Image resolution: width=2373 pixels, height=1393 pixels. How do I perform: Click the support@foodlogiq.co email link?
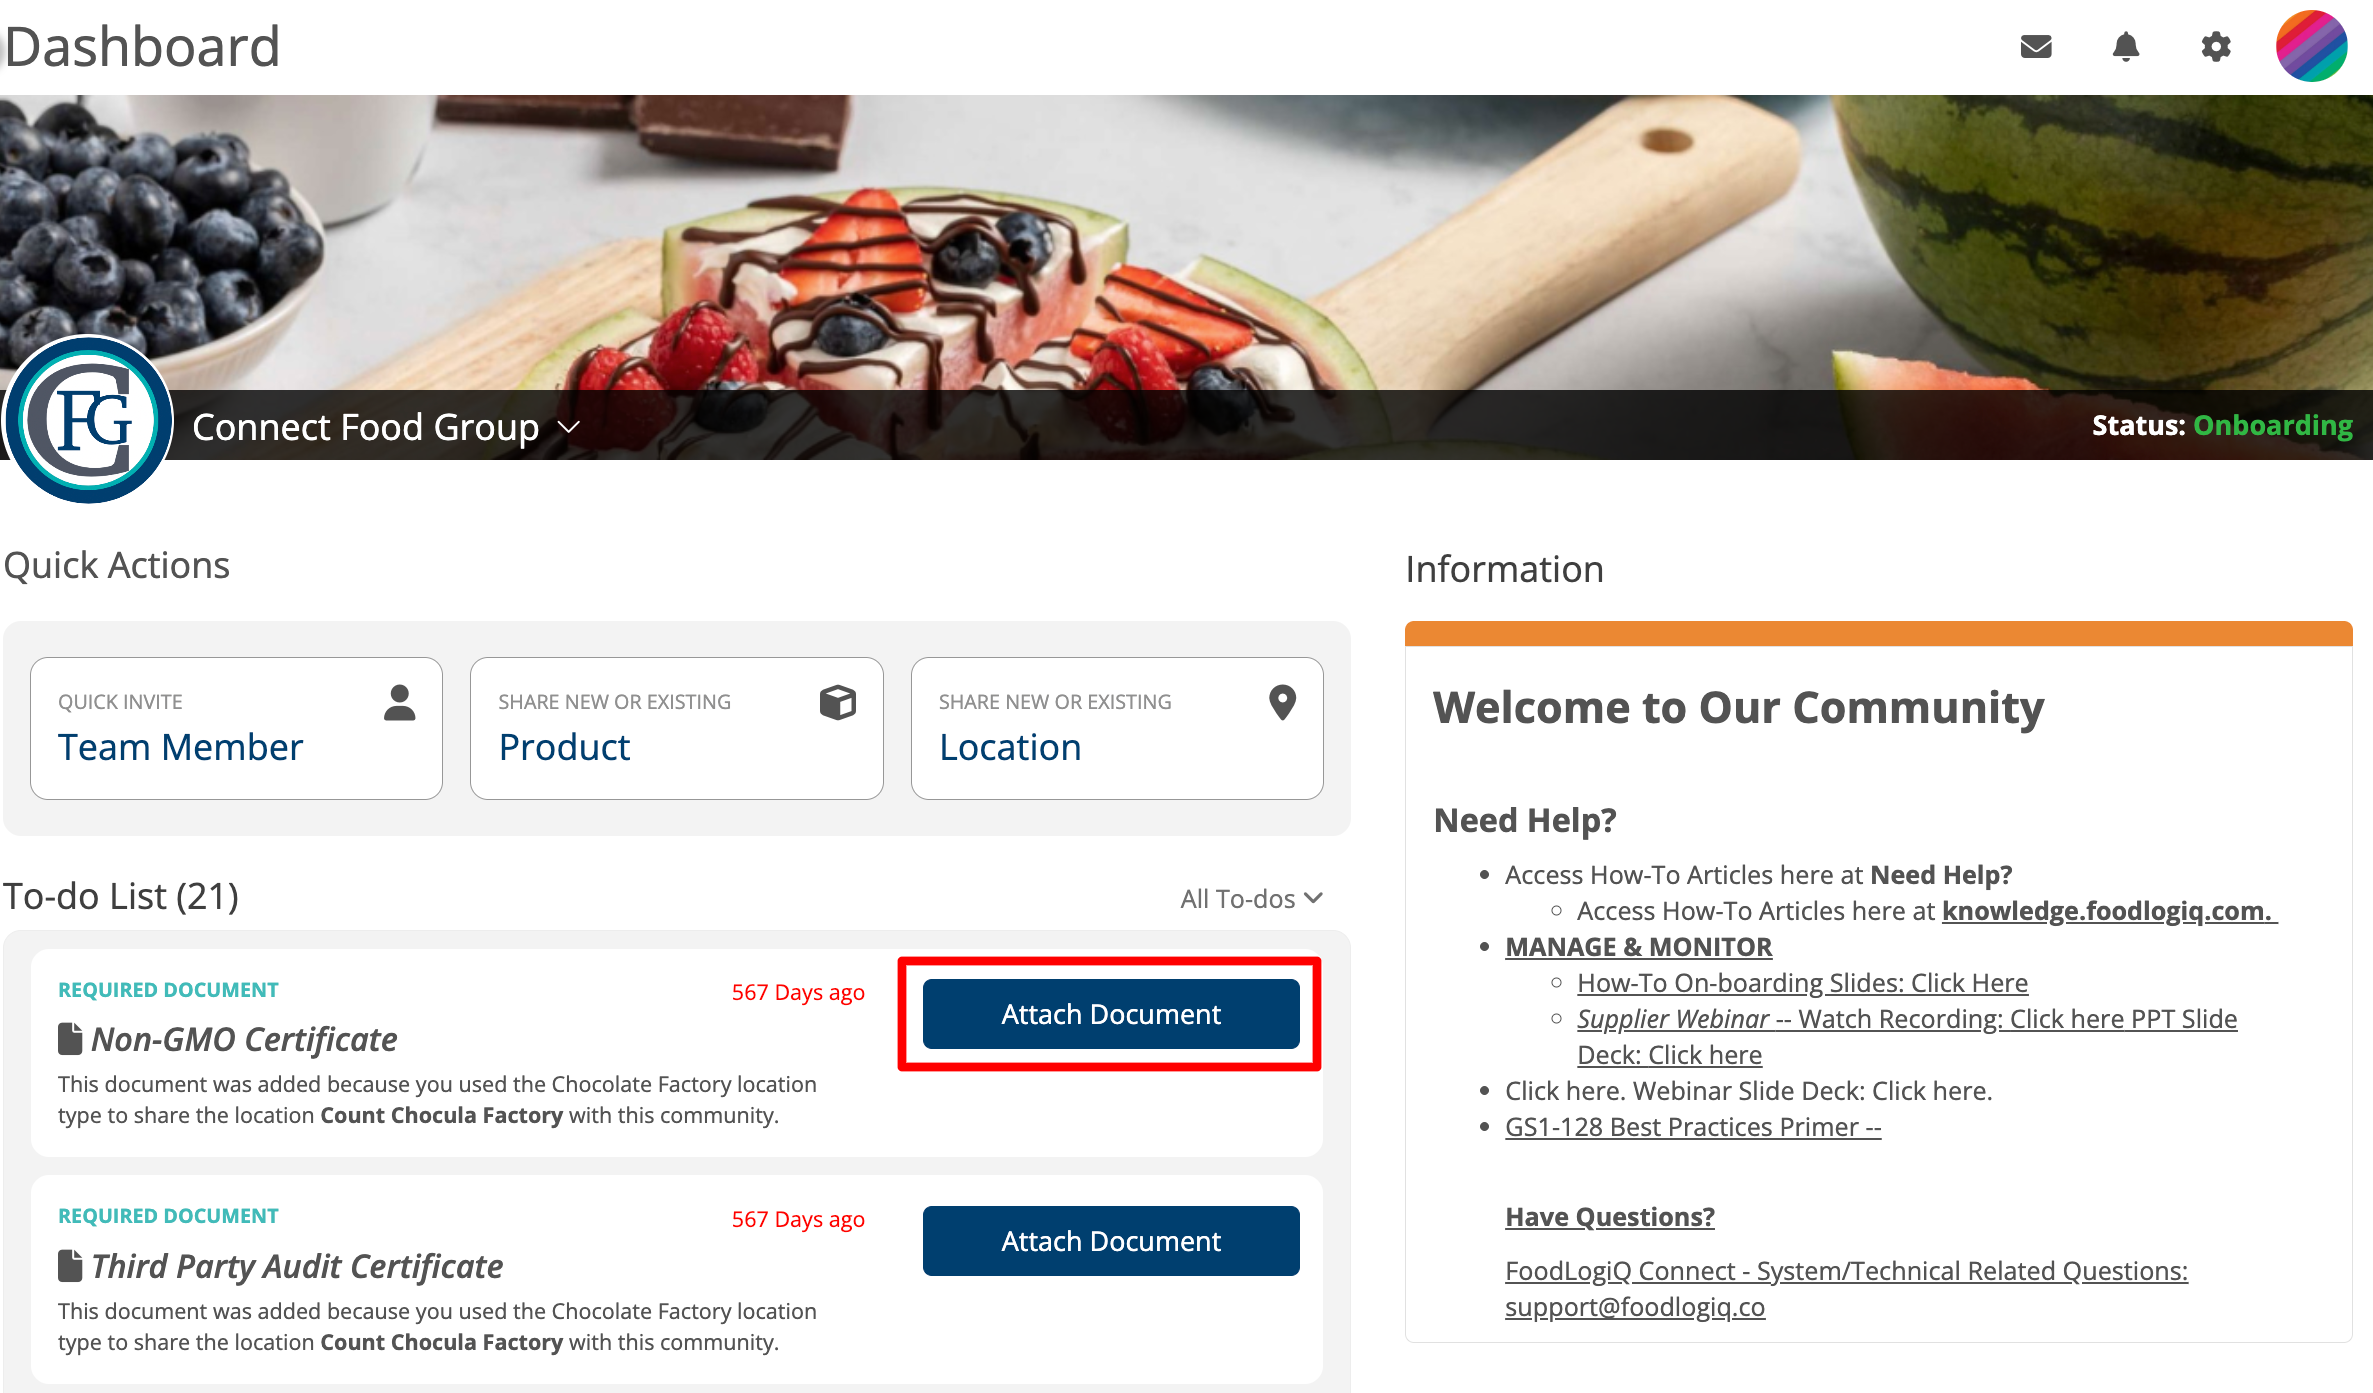(x=1635, y=1307)
